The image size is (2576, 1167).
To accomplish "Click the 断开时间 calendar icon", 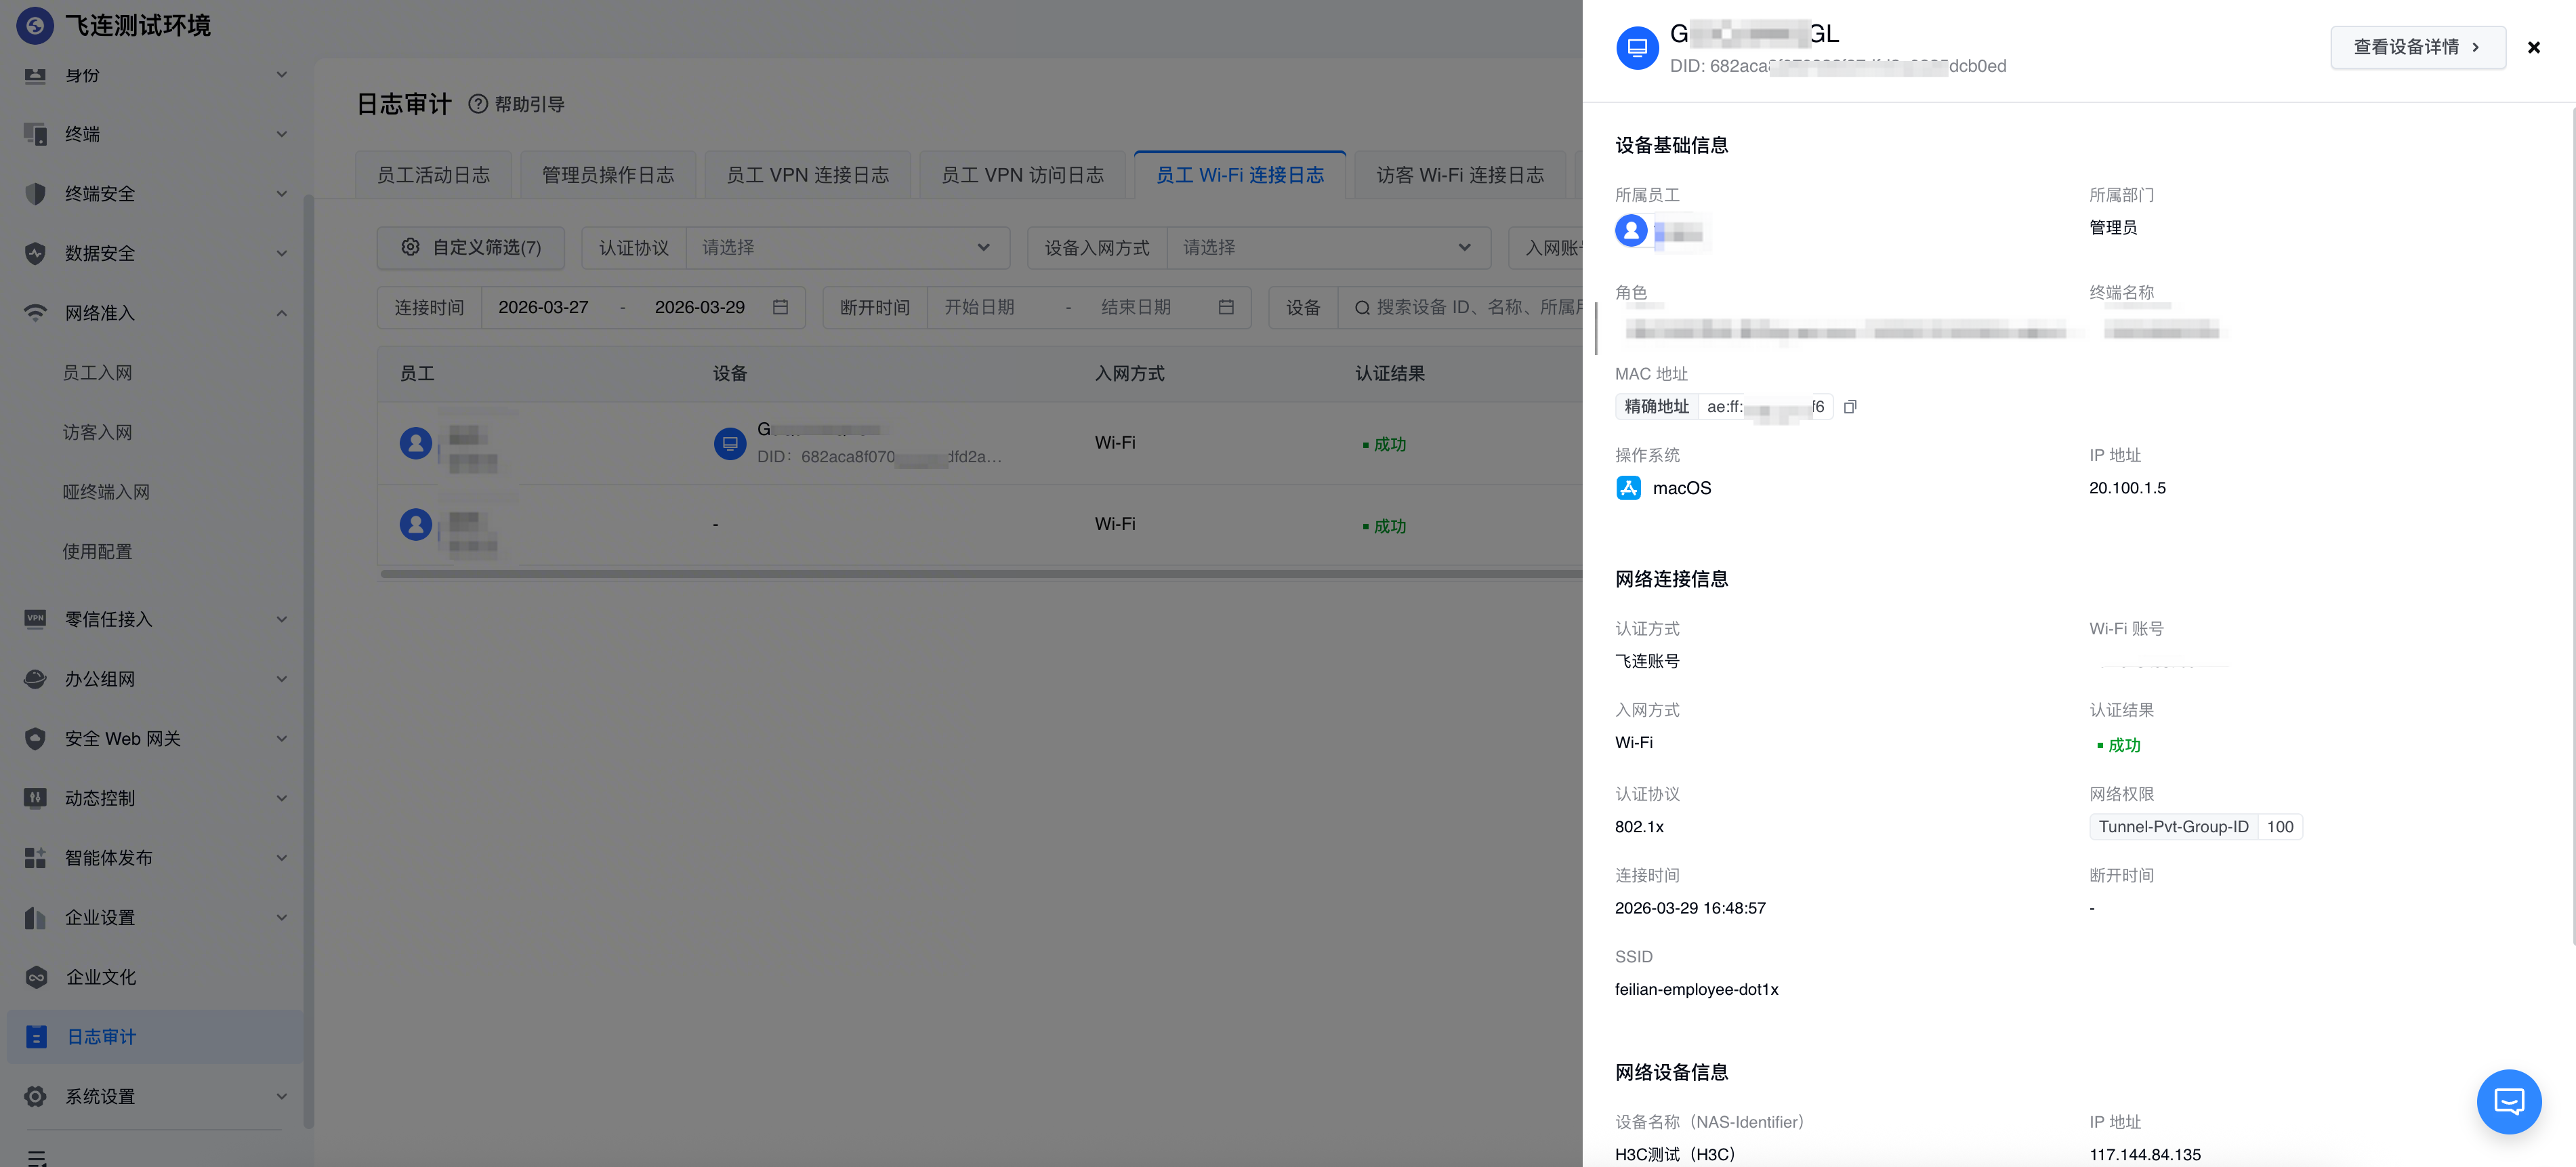I will (x=1225, y=307).
